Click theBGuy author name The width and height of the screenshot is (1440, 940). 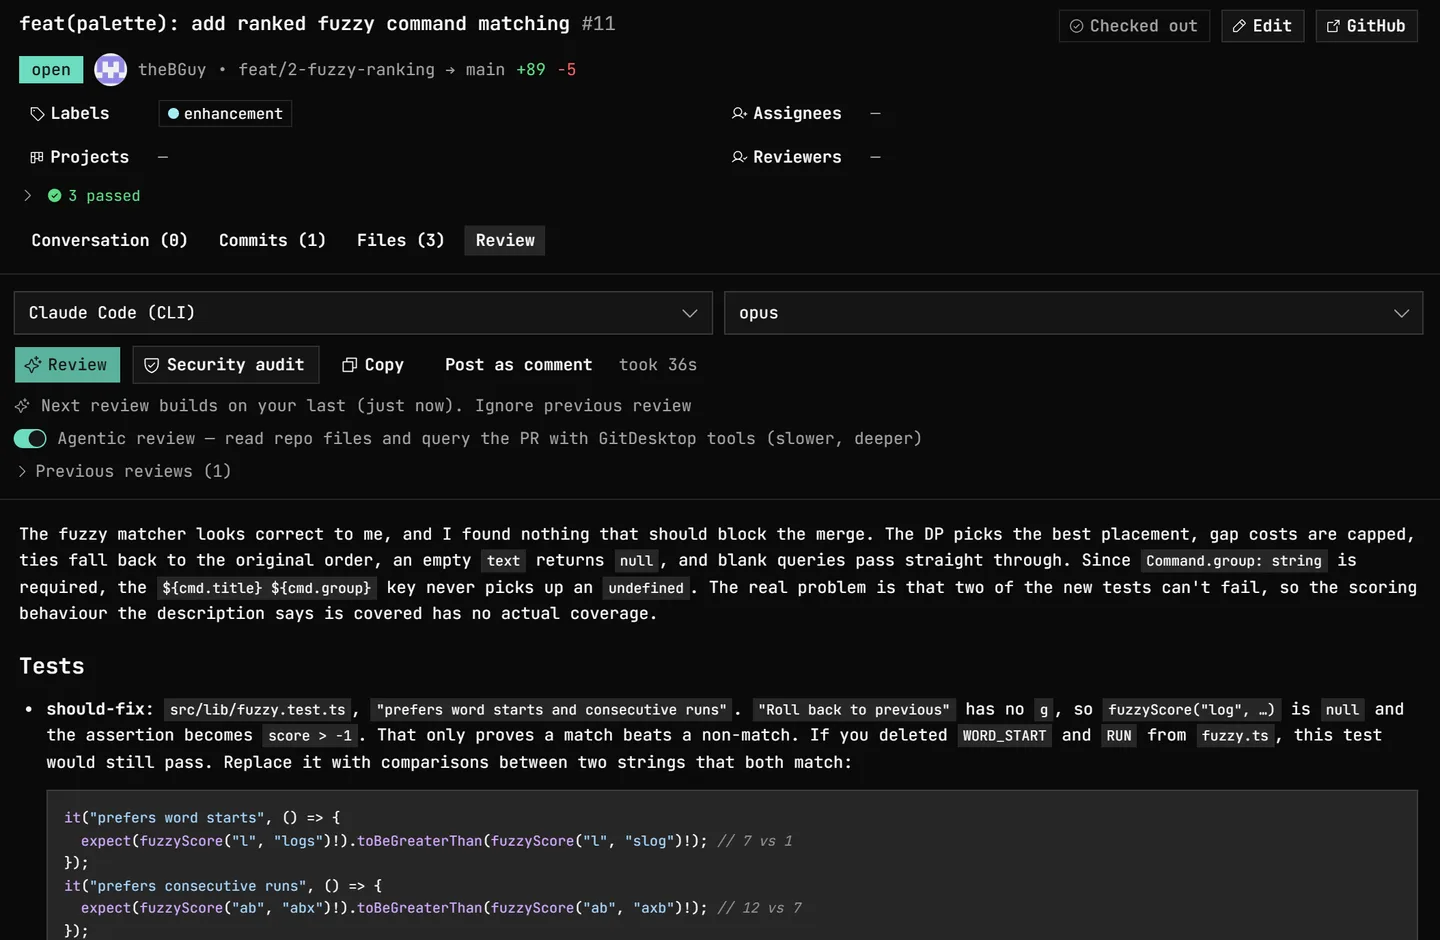point(172,70)
